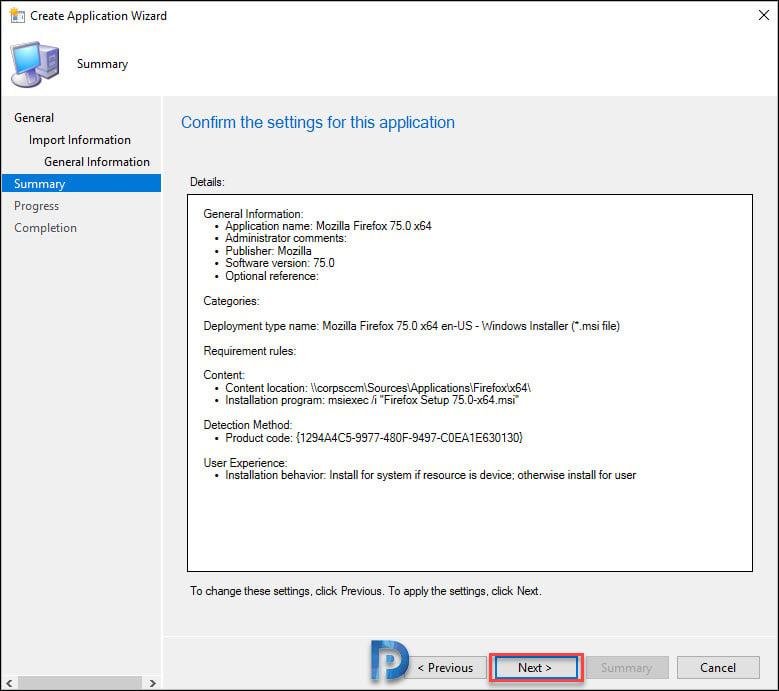
Task: Click the right arrow of the sidebar scrollbar
Action: [152, 683]
